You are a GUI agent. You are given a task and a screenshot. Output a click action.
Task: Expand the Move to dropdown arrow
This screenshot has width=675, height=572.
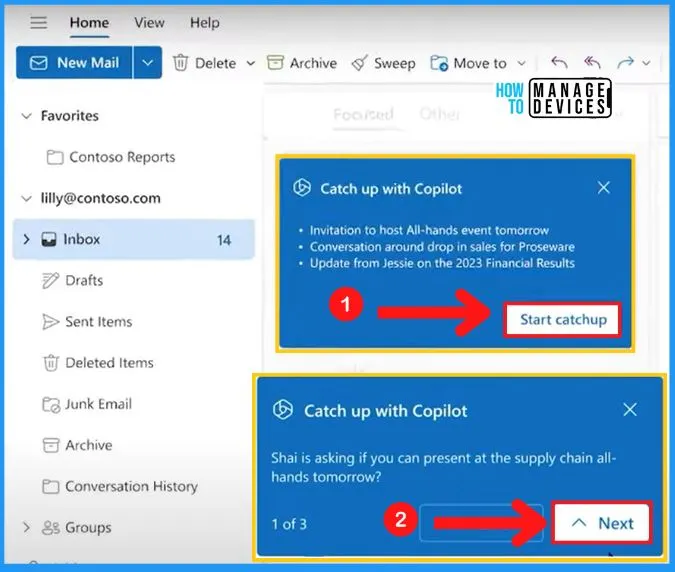[x=521, y=63]
